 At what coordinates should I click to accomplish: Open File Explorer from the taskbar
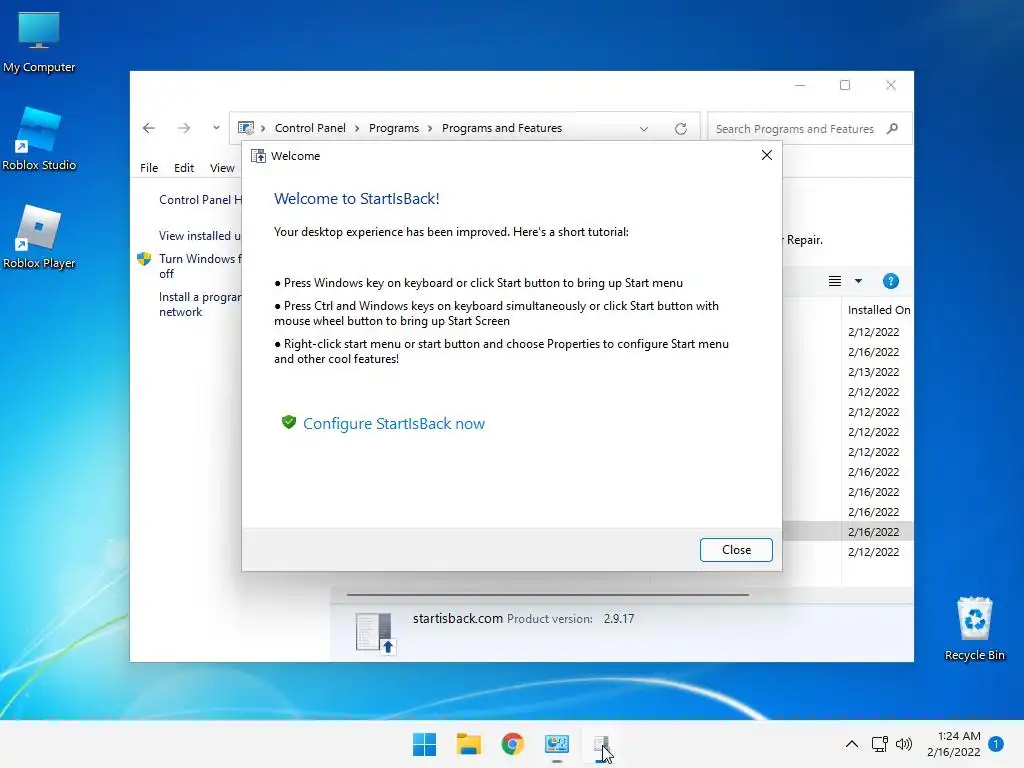click(x=468, y=744)
